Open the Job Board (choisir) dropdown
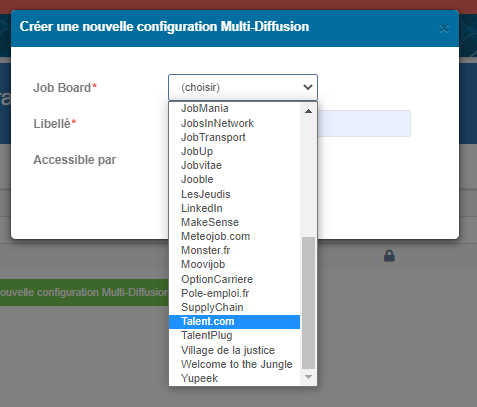 pos(243,87)
